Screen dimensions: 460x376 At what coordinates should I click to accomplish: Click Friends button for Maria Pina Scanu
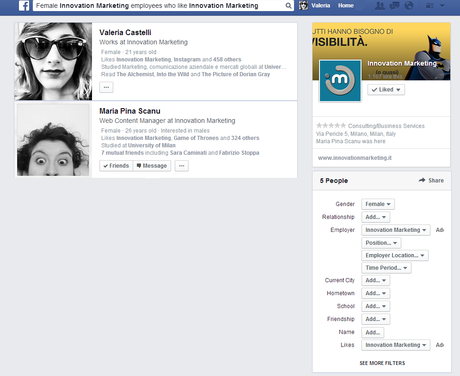pyautogui.click(x=116, y=166)
